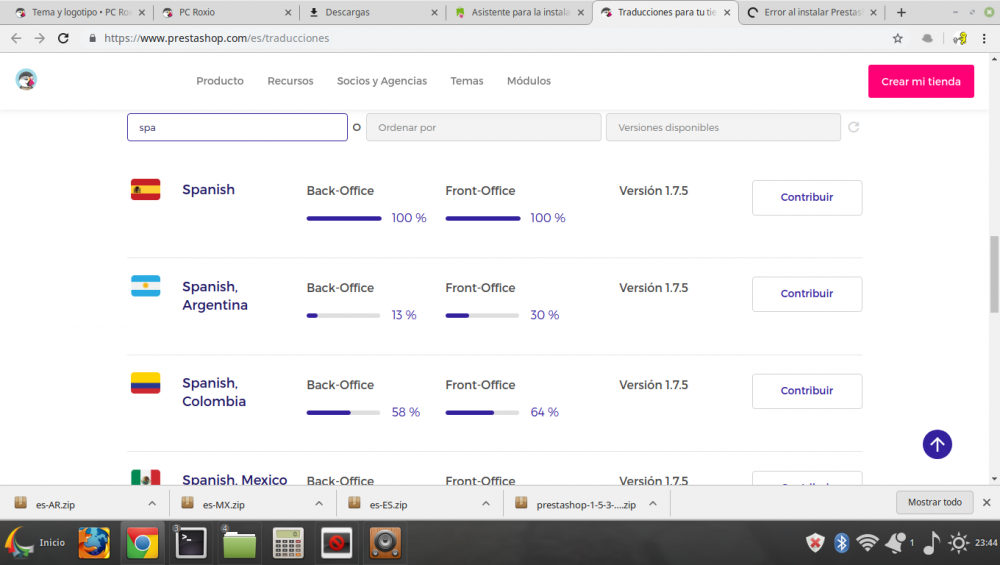Open the es-ES.zip downloaded file
The width and height of the screenshot is (1000, 565).
(x=388, y=504)
